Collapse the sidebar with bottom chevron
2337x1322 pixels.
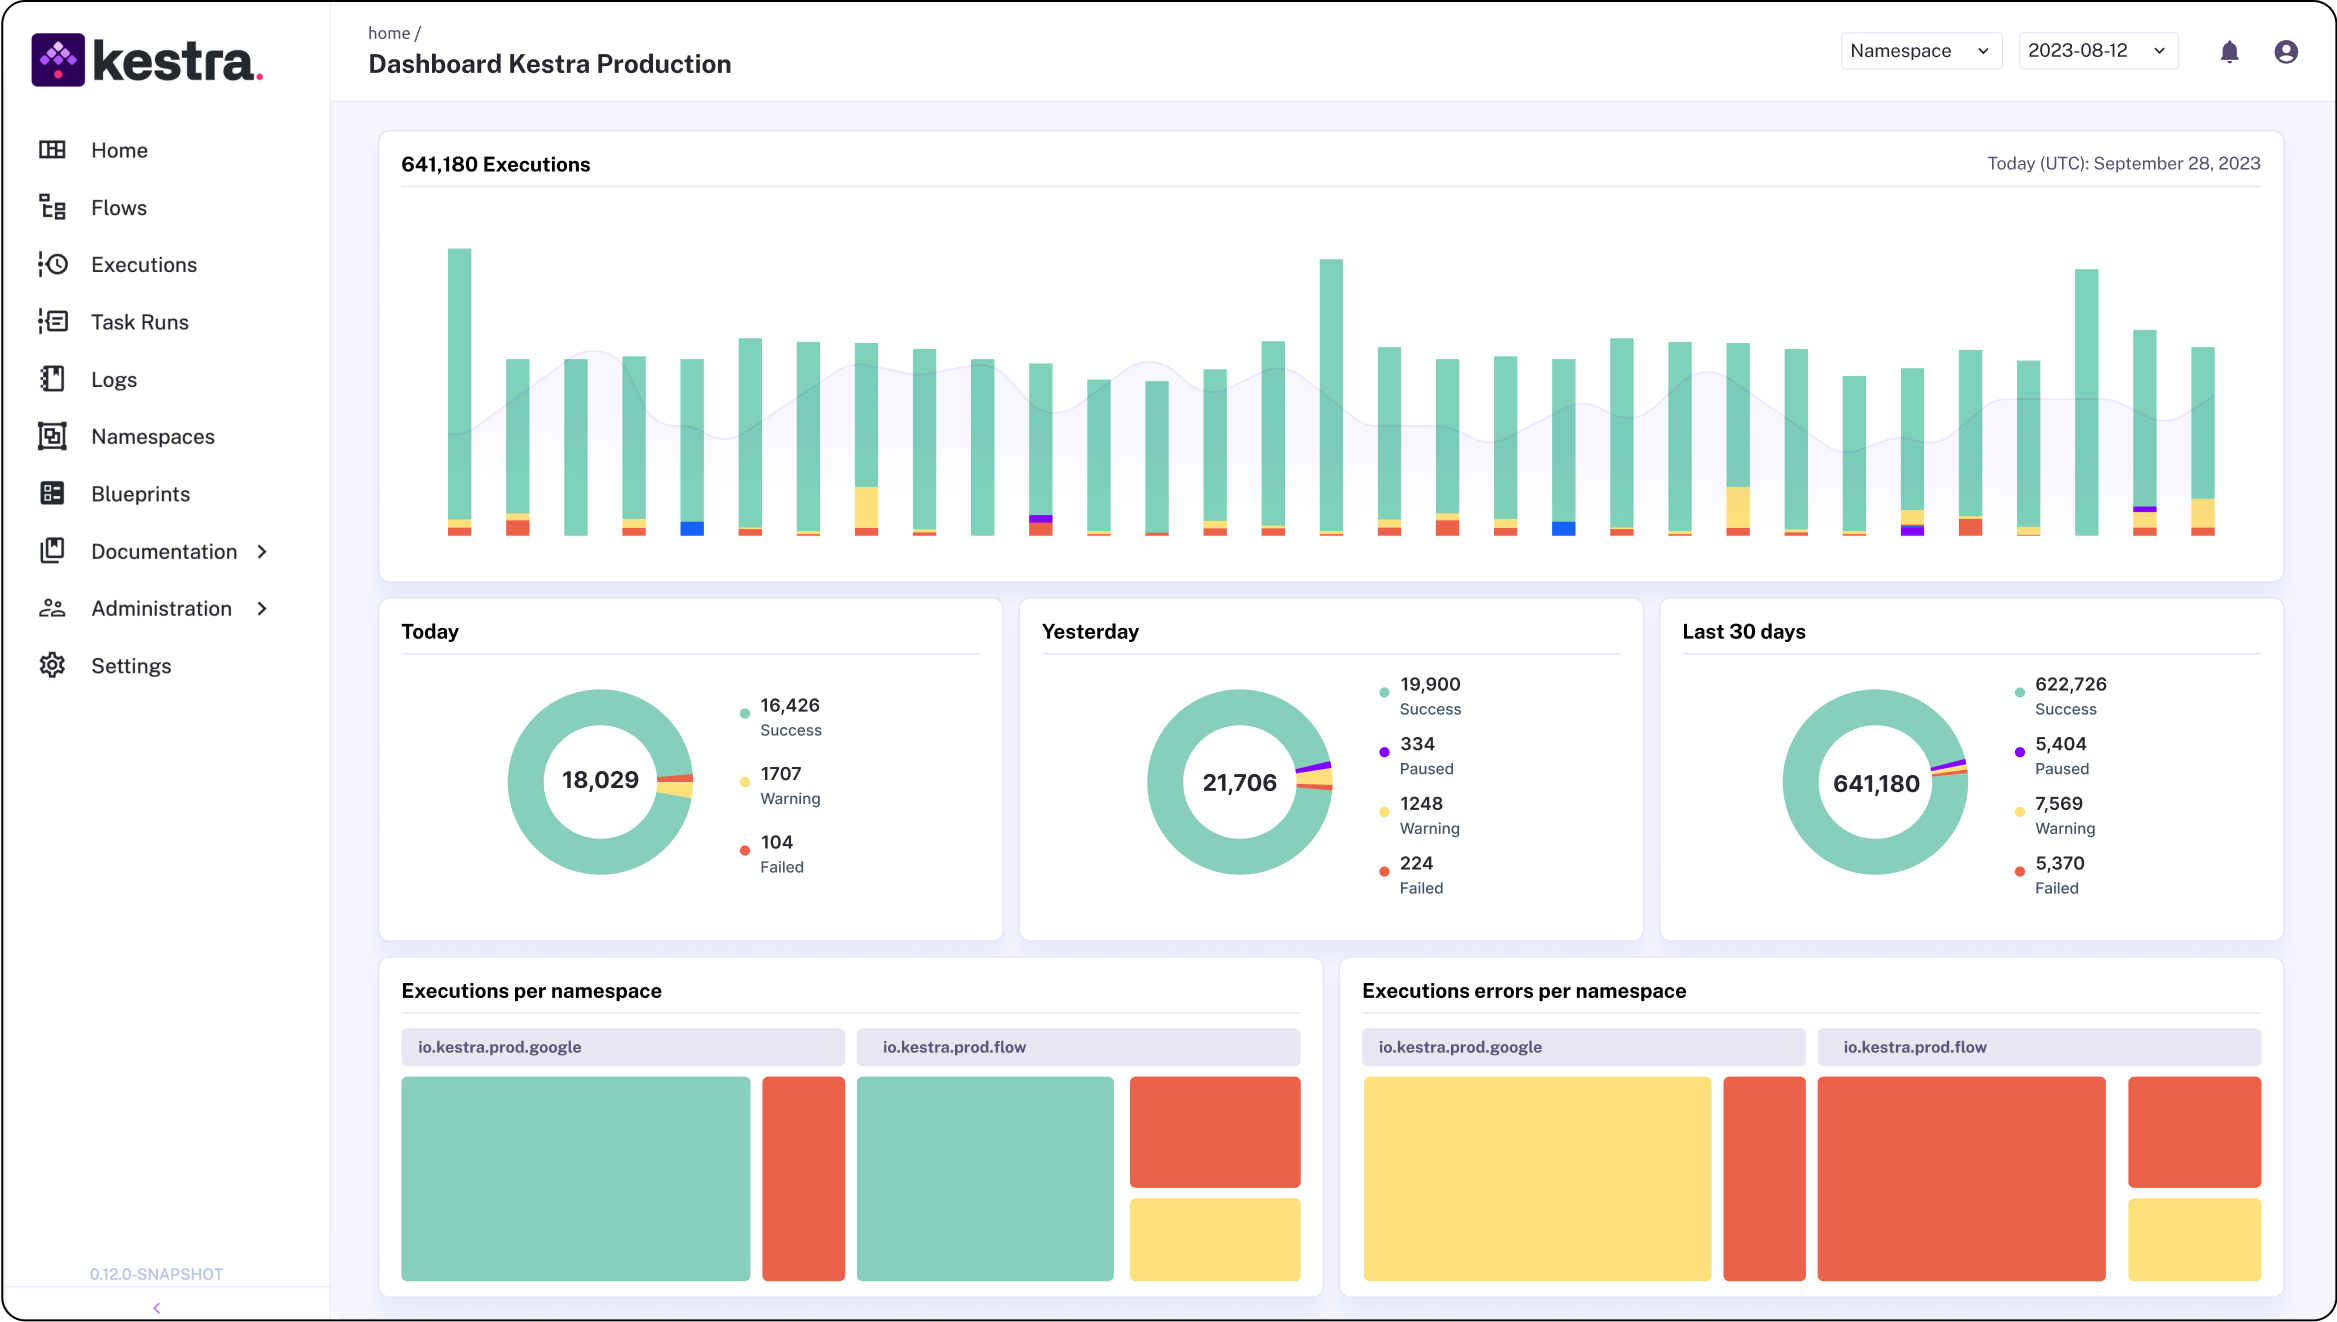[x=157, y=1307]
